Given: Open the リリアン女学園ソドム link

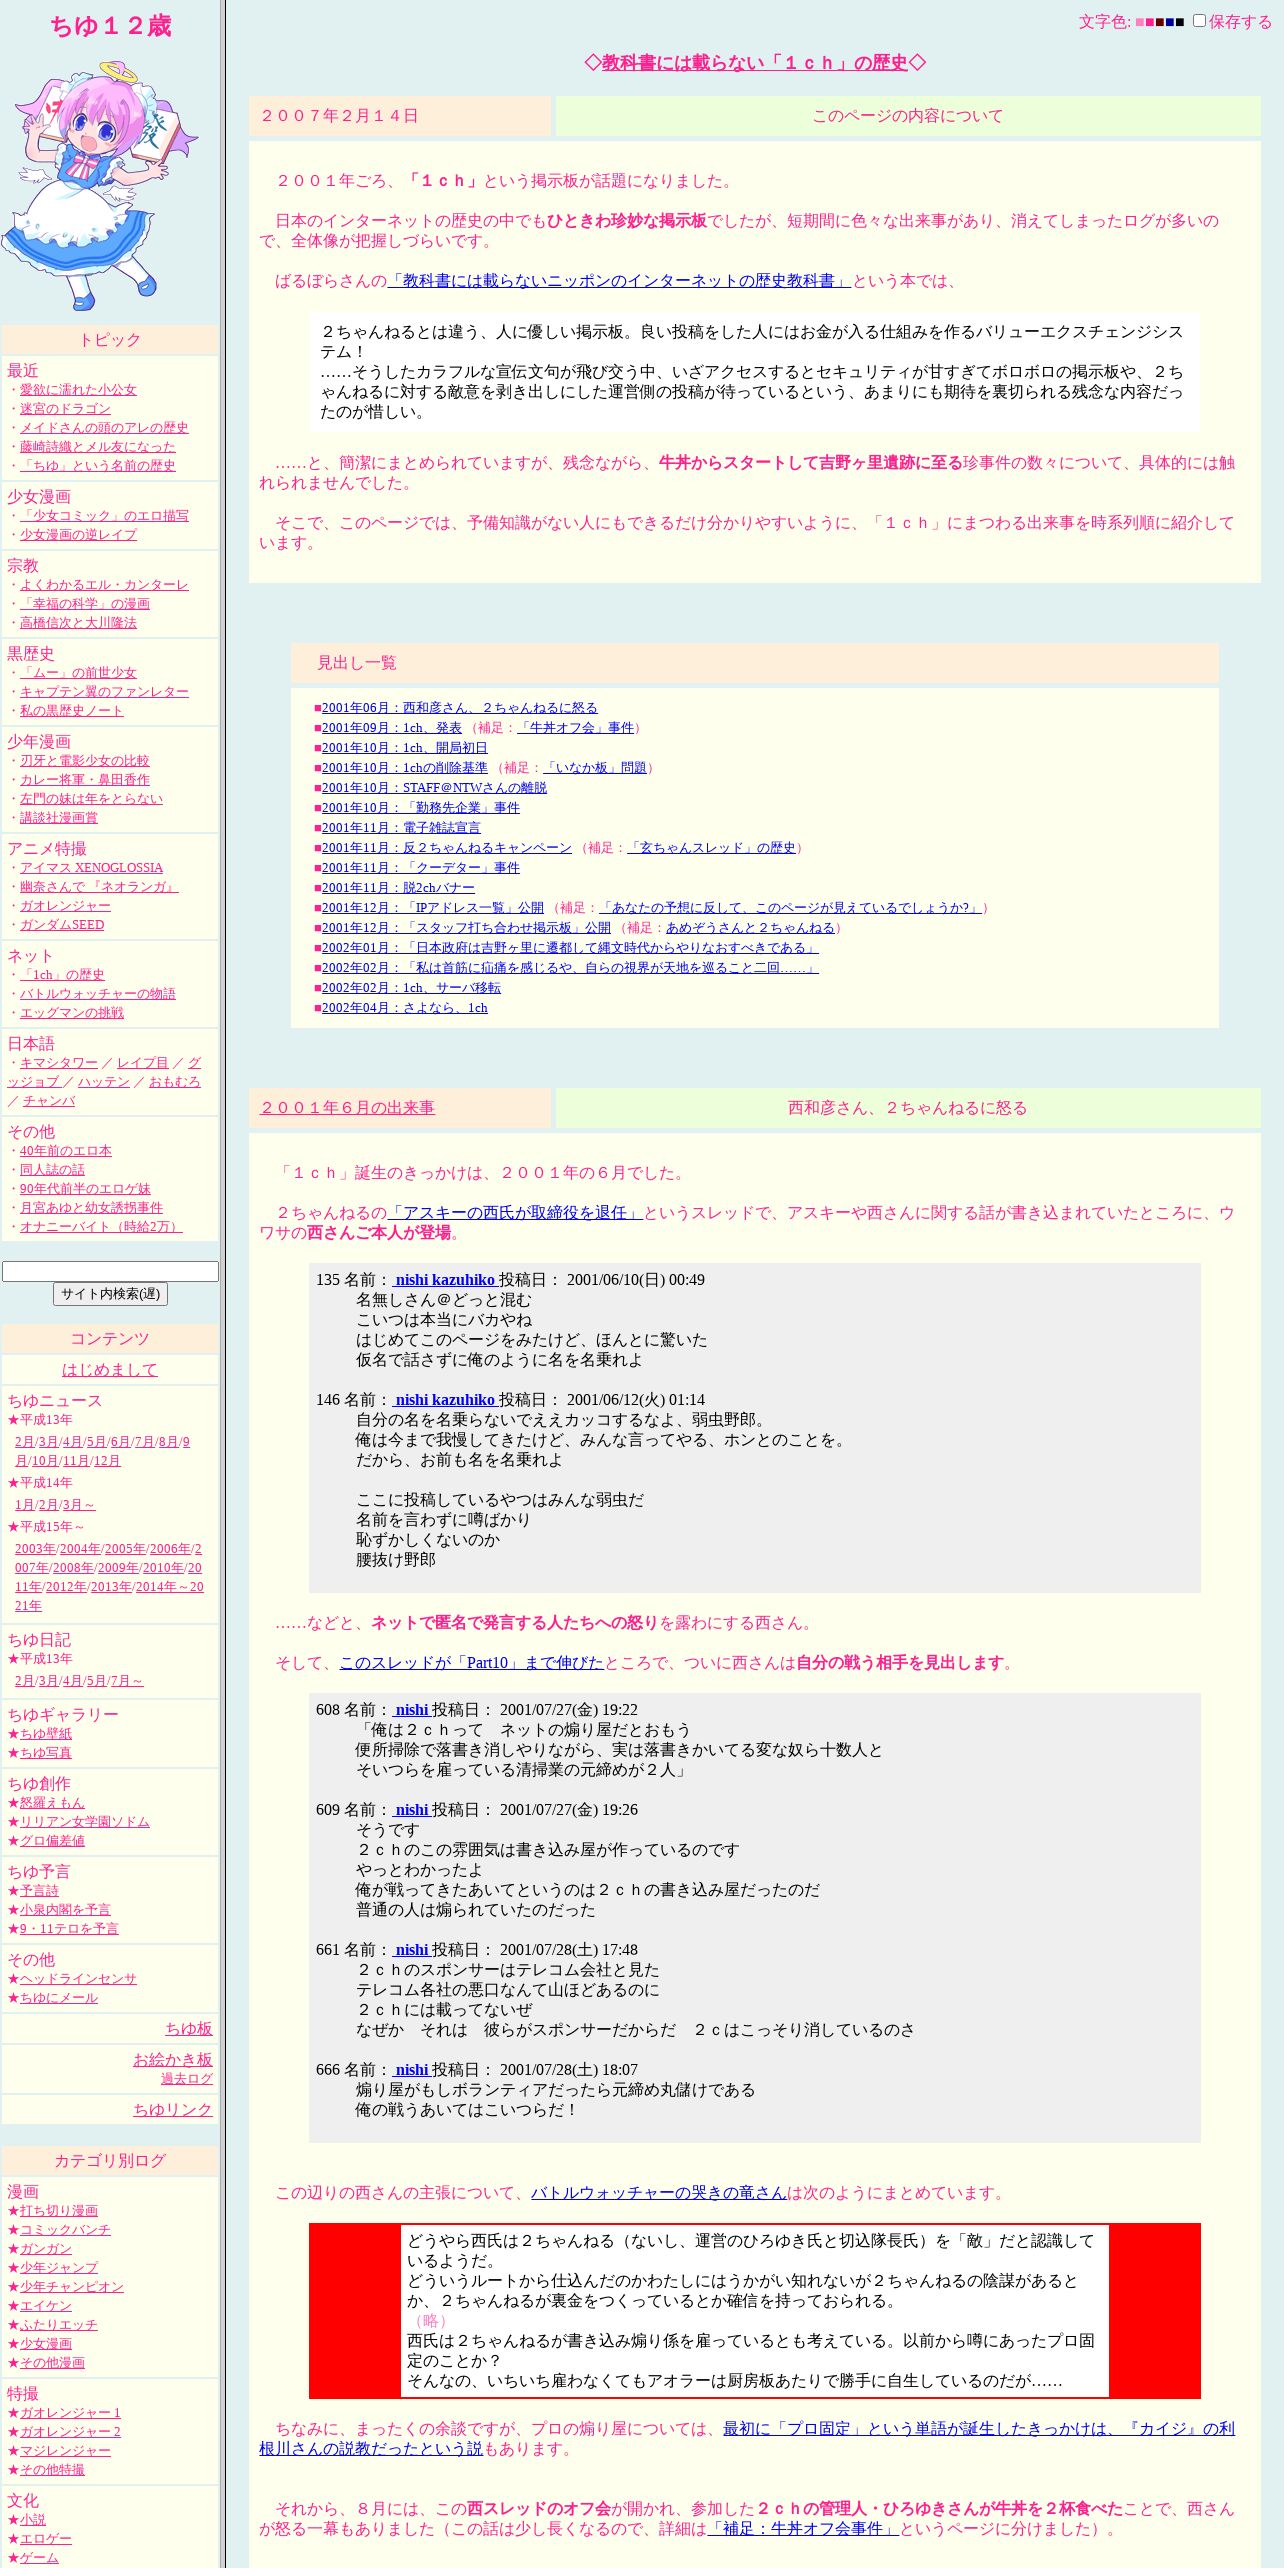Looking at the screenshot, I should [85, 1822].
